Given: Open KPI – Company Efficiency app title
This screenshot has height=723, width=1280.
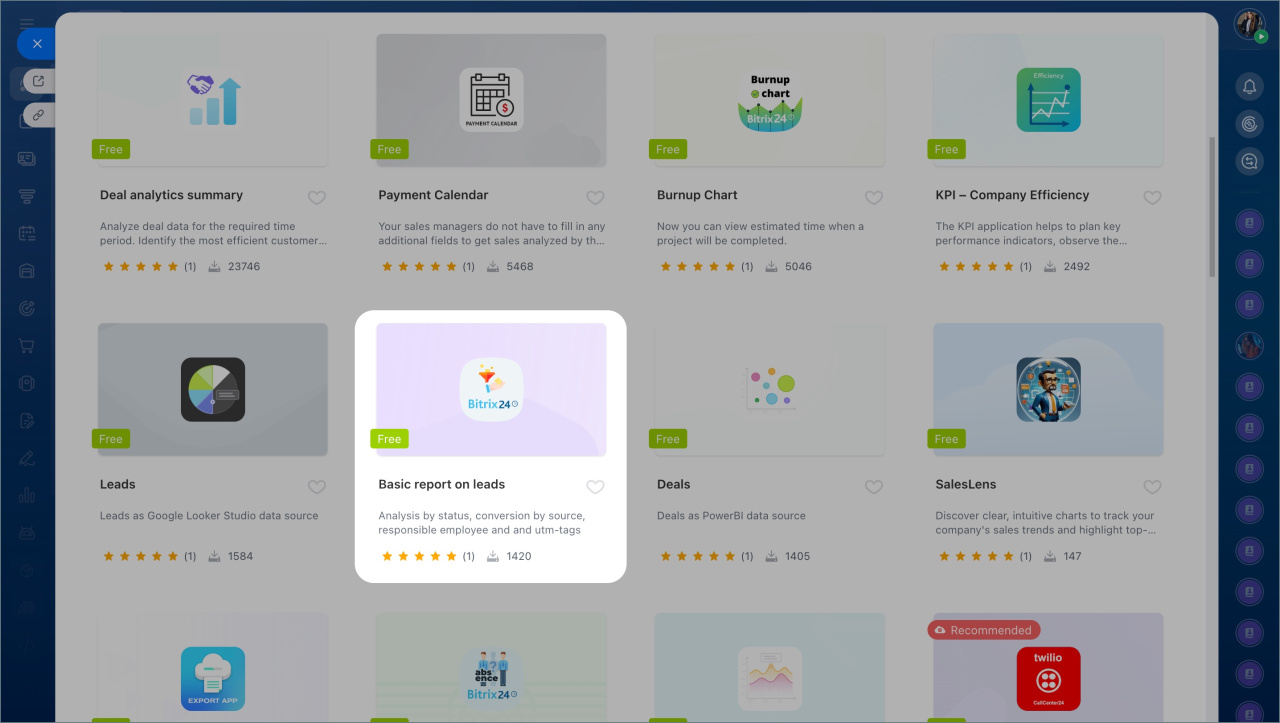Looking at the screenshot, I should [x=1012, y=195].
